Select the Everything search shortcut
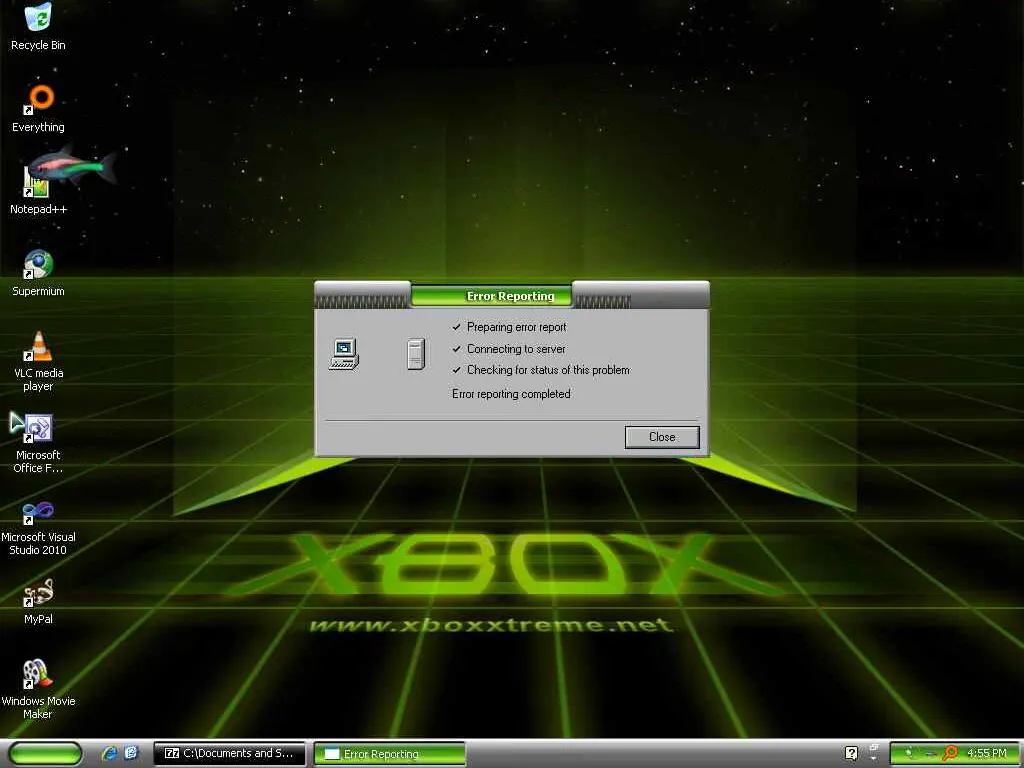The image size is (1024, 768). (x=38, y=110)
